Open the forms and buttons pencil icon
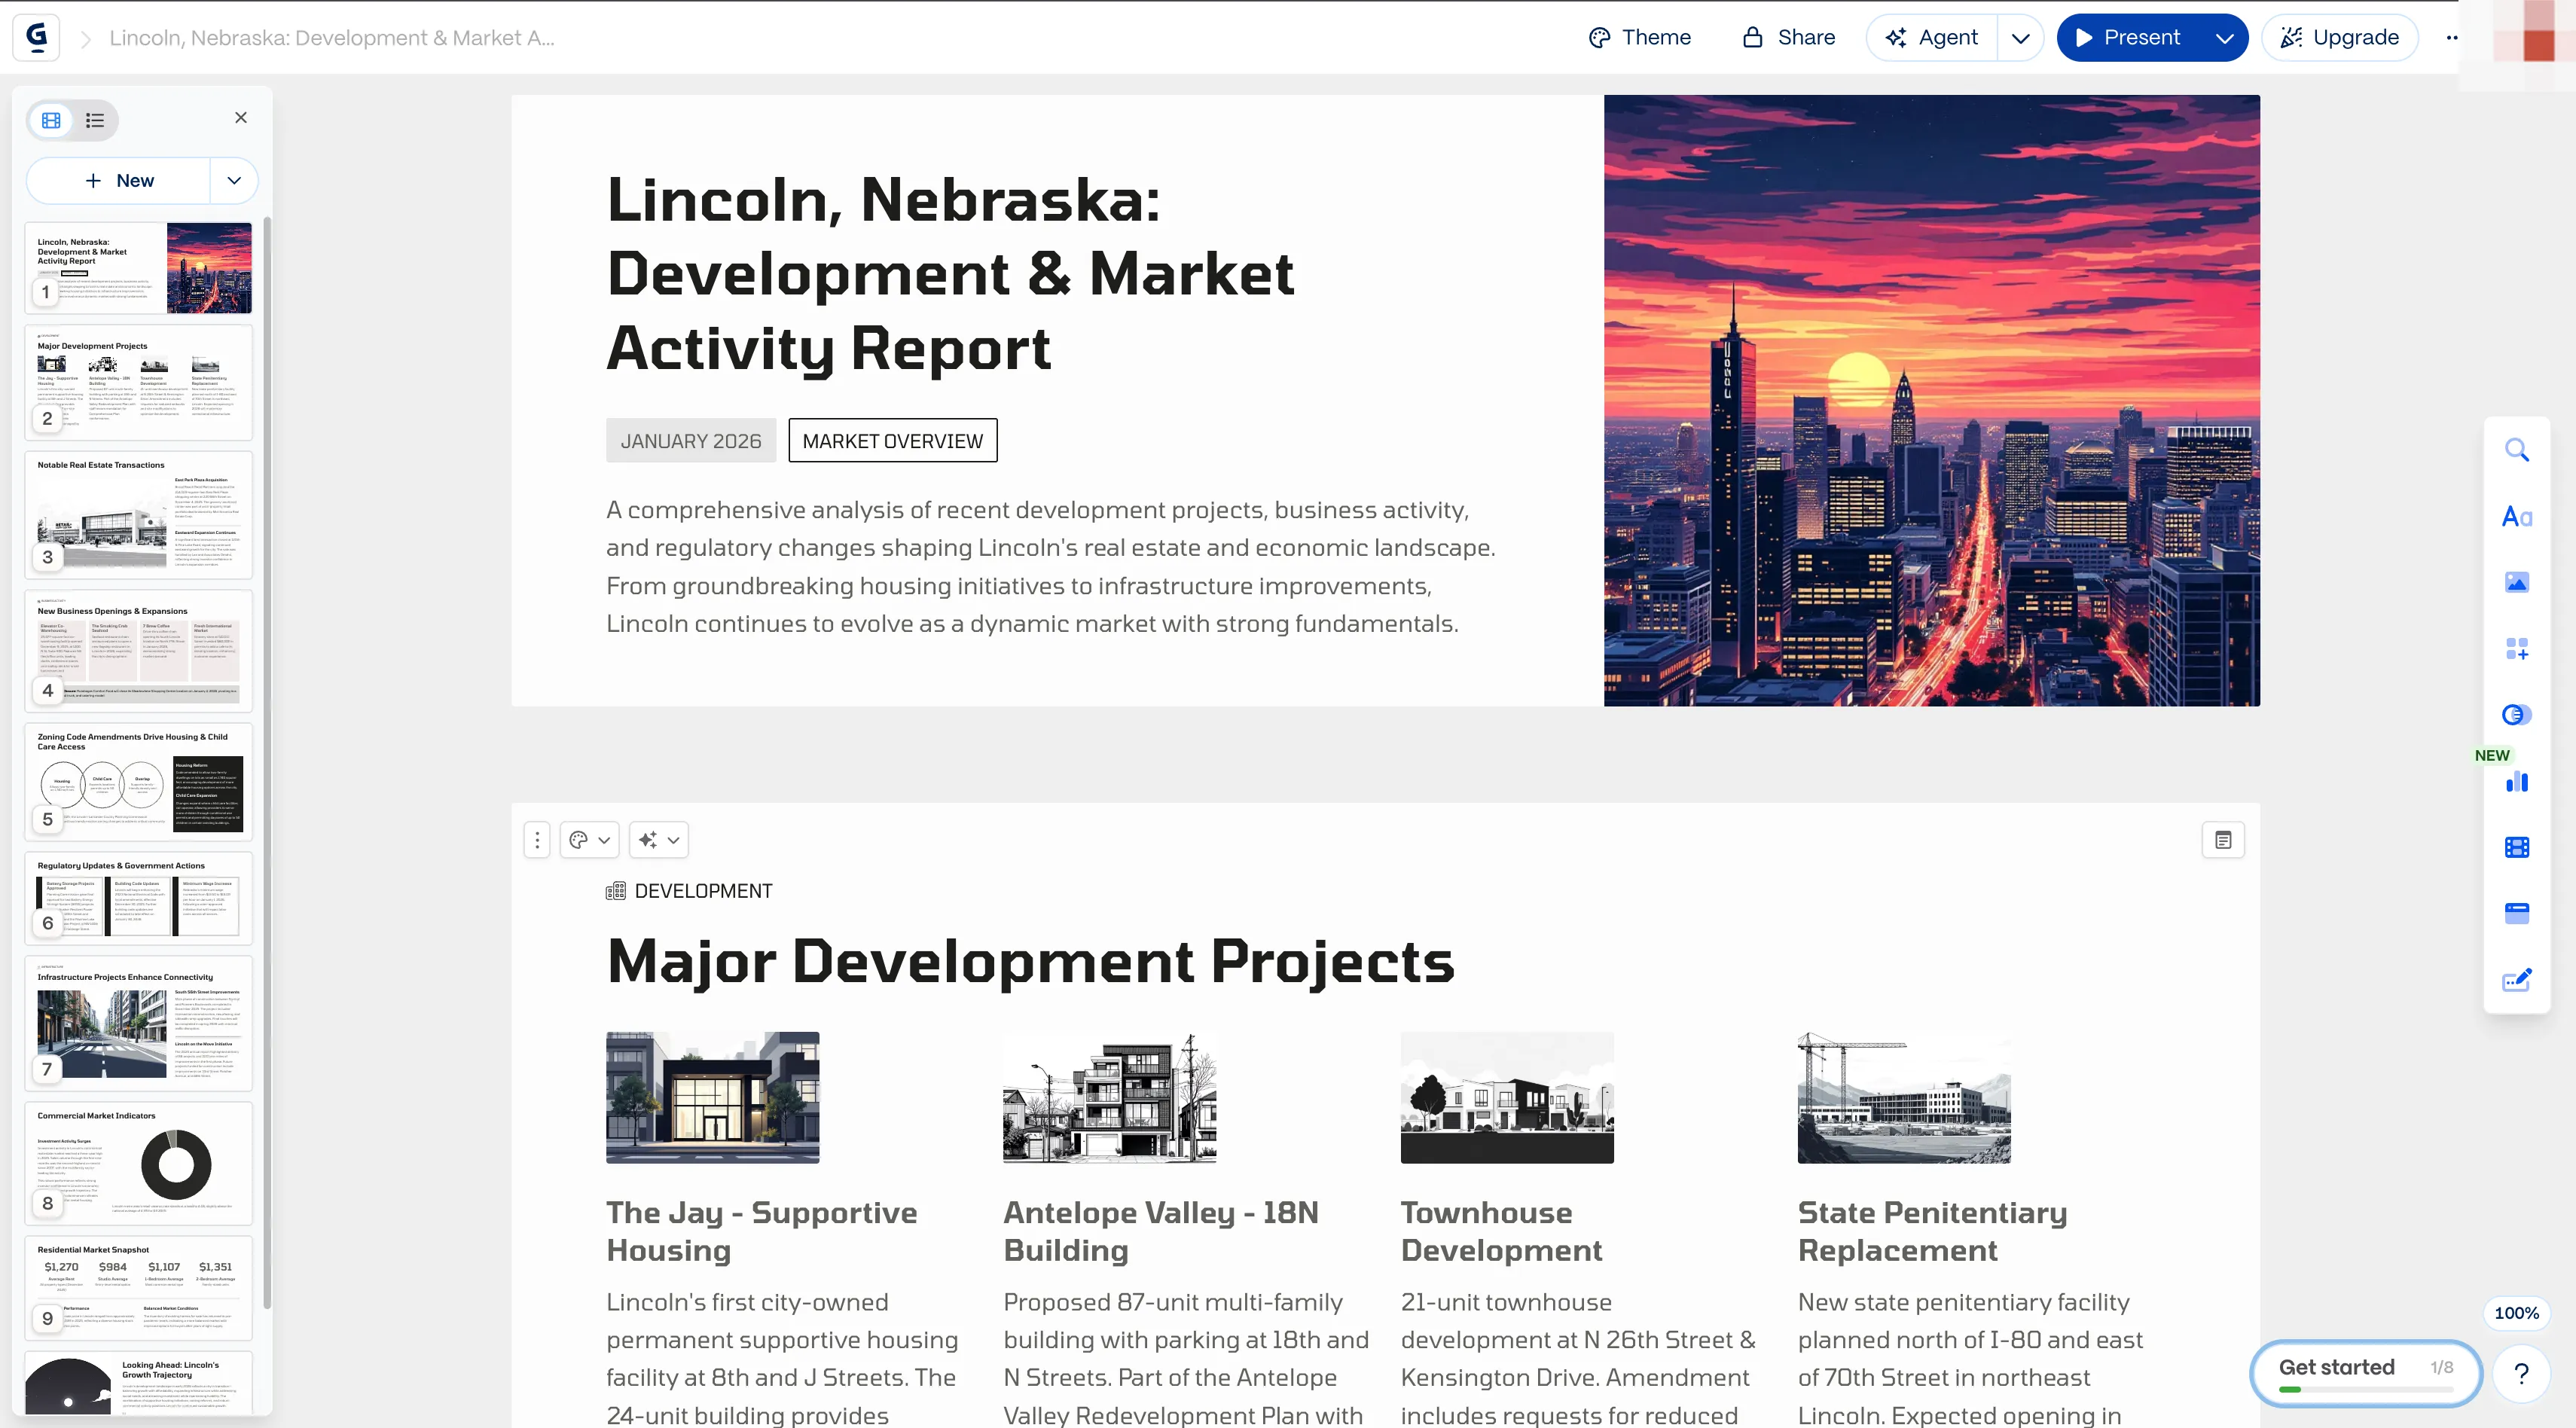The image size is (2576, 1428). click(2516, 980)
